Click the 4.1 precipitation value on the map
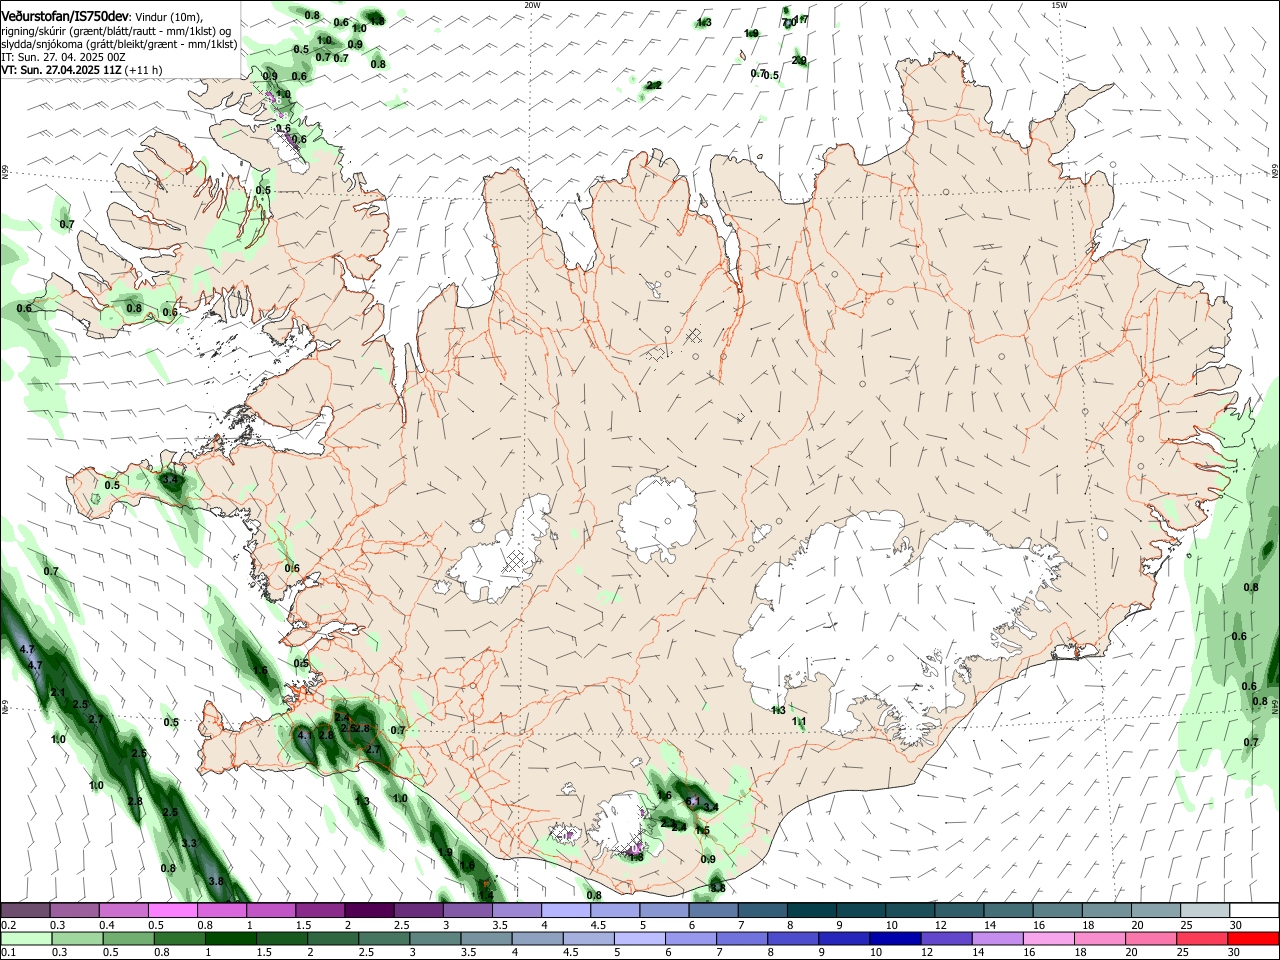The height and width of the screenshot is (960, 1280). 305,735
